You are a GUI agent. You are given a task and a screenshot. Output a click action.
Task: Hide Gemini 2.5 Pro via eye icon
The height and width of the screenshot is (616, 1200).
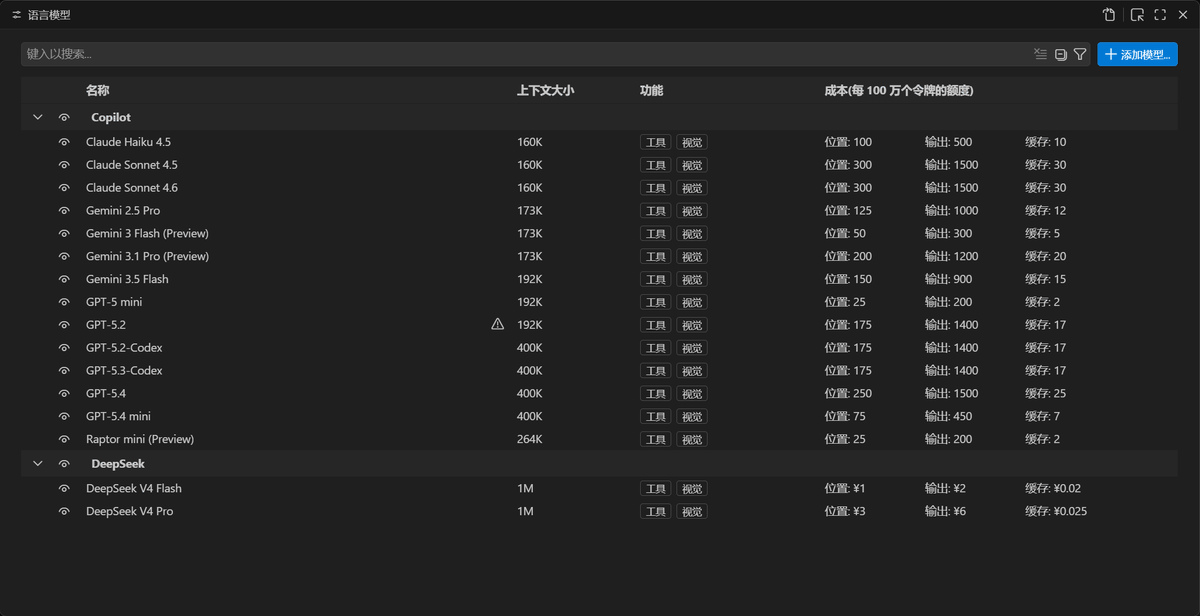click(x=64, y=211)
